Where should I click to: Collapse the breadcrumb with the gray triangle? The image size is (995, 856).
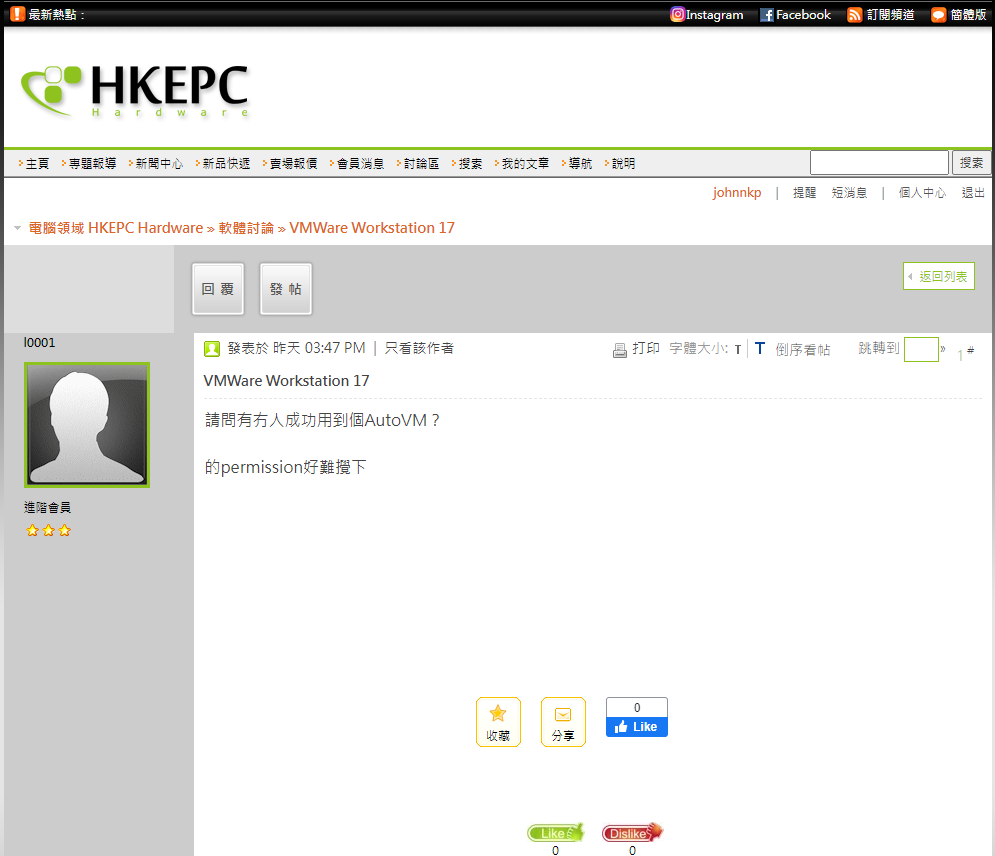16,227
